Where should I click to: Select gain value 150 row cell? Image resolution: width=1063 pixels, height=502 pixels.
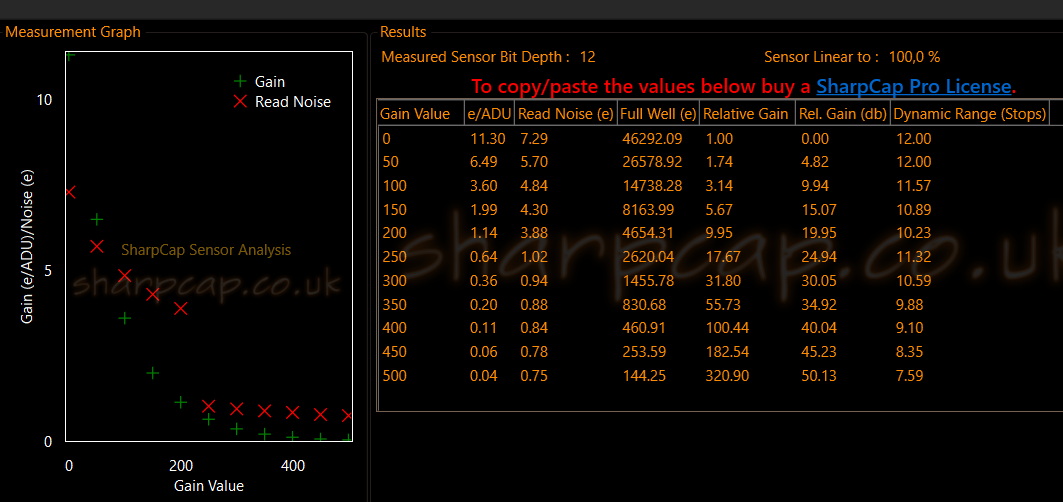click(x=394, y=210)
